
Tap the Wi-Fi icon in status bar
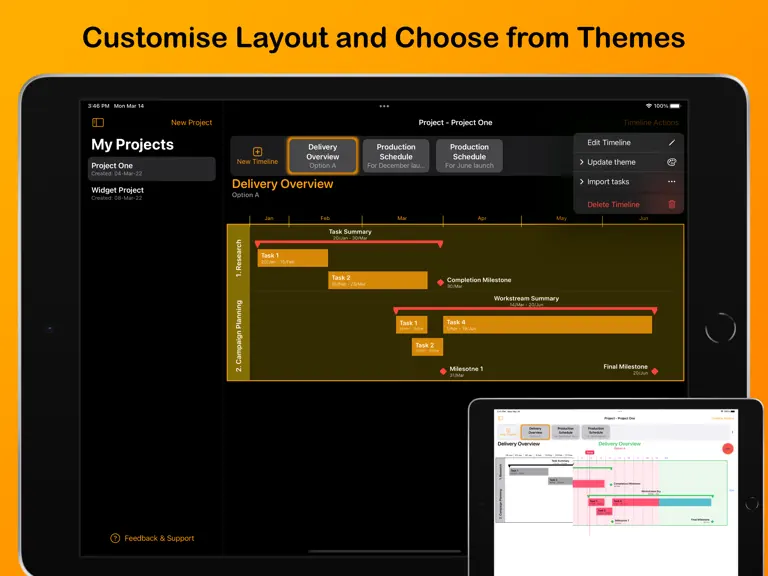(649, 106)
